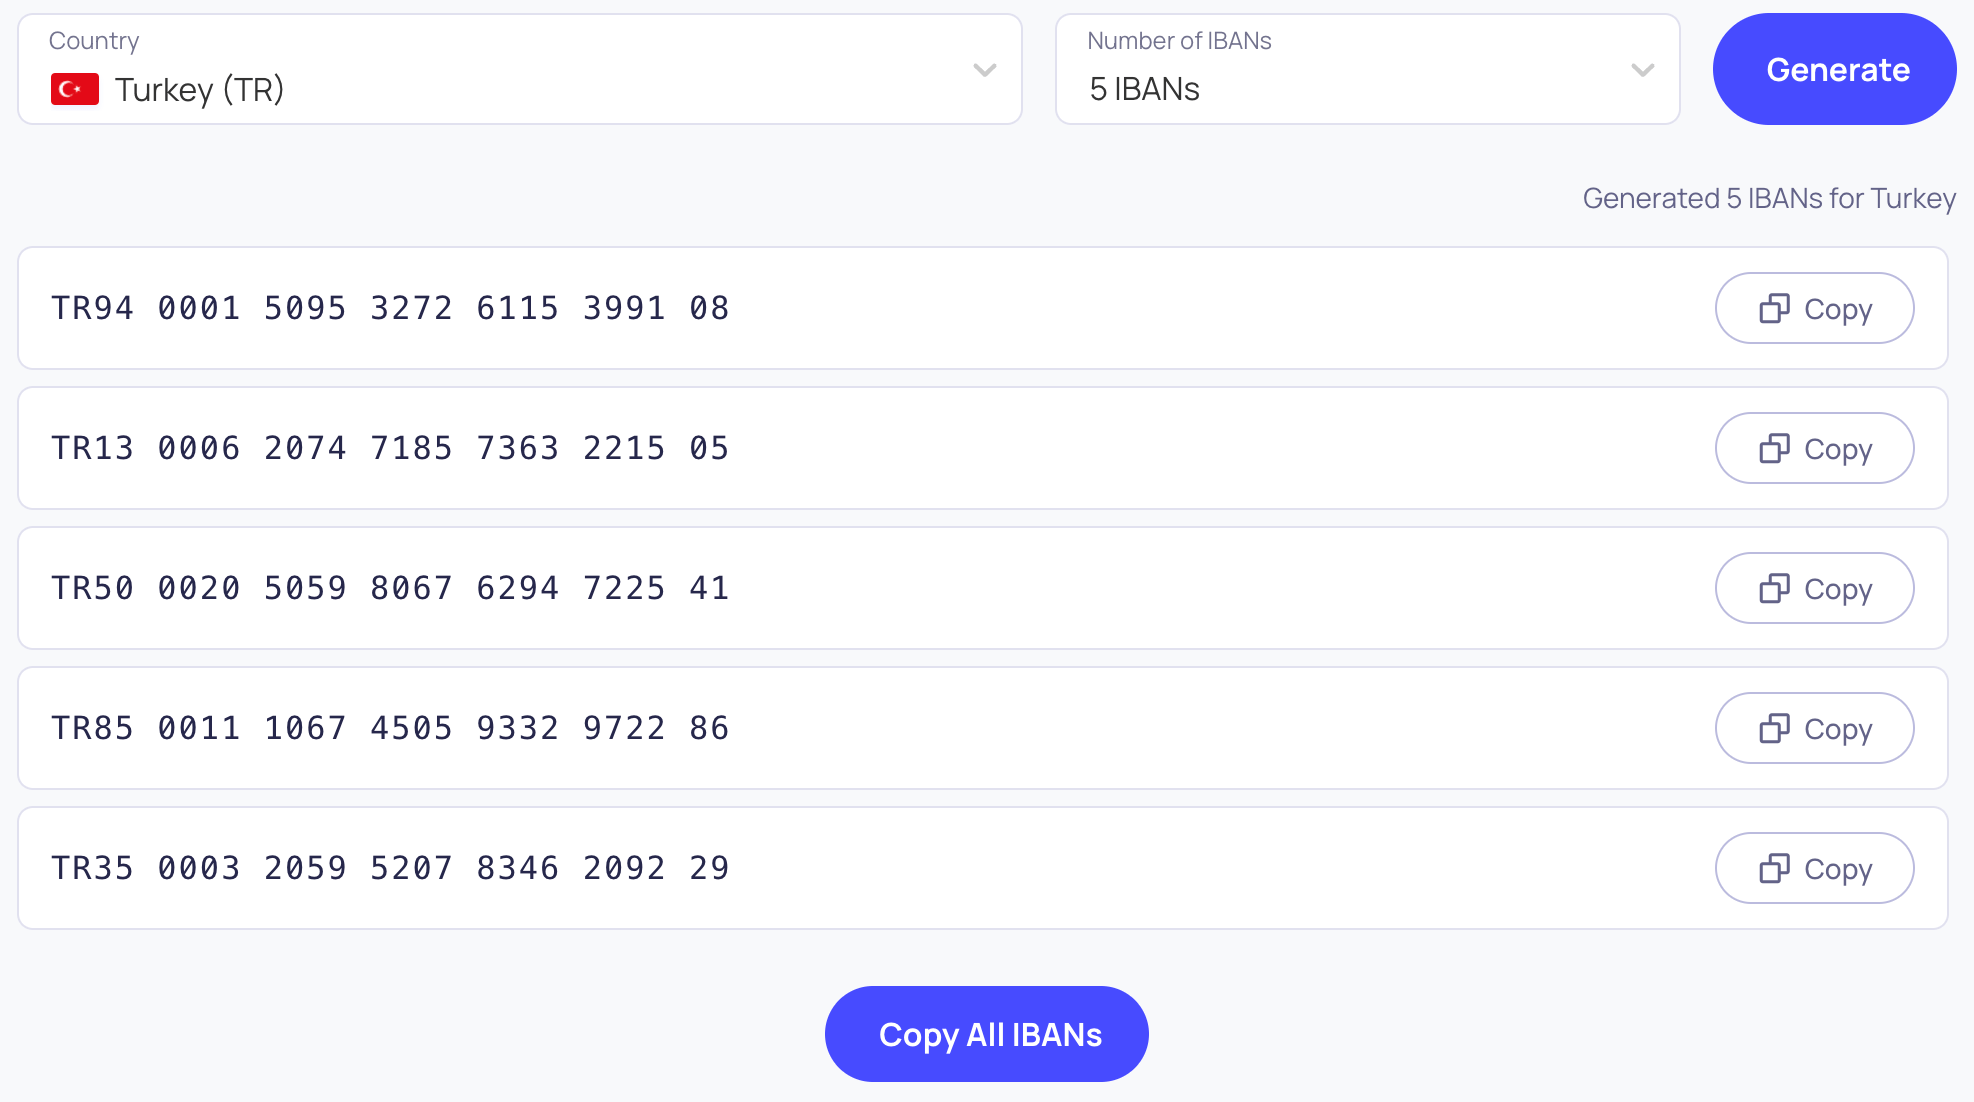Viewport: 1974px width, 1102px height.
Task: Select the IBAN text starting with TR94
Action: pos(390,308)
